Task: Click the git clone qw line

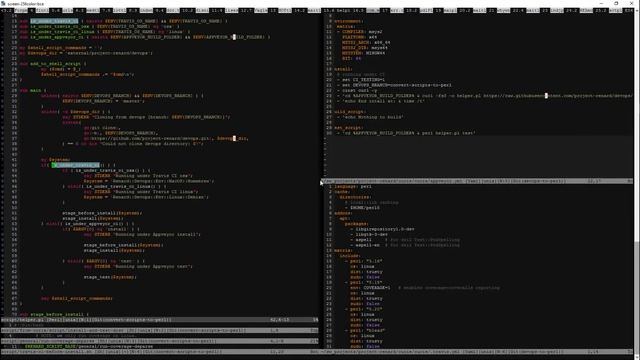Action: click(102, 127)
